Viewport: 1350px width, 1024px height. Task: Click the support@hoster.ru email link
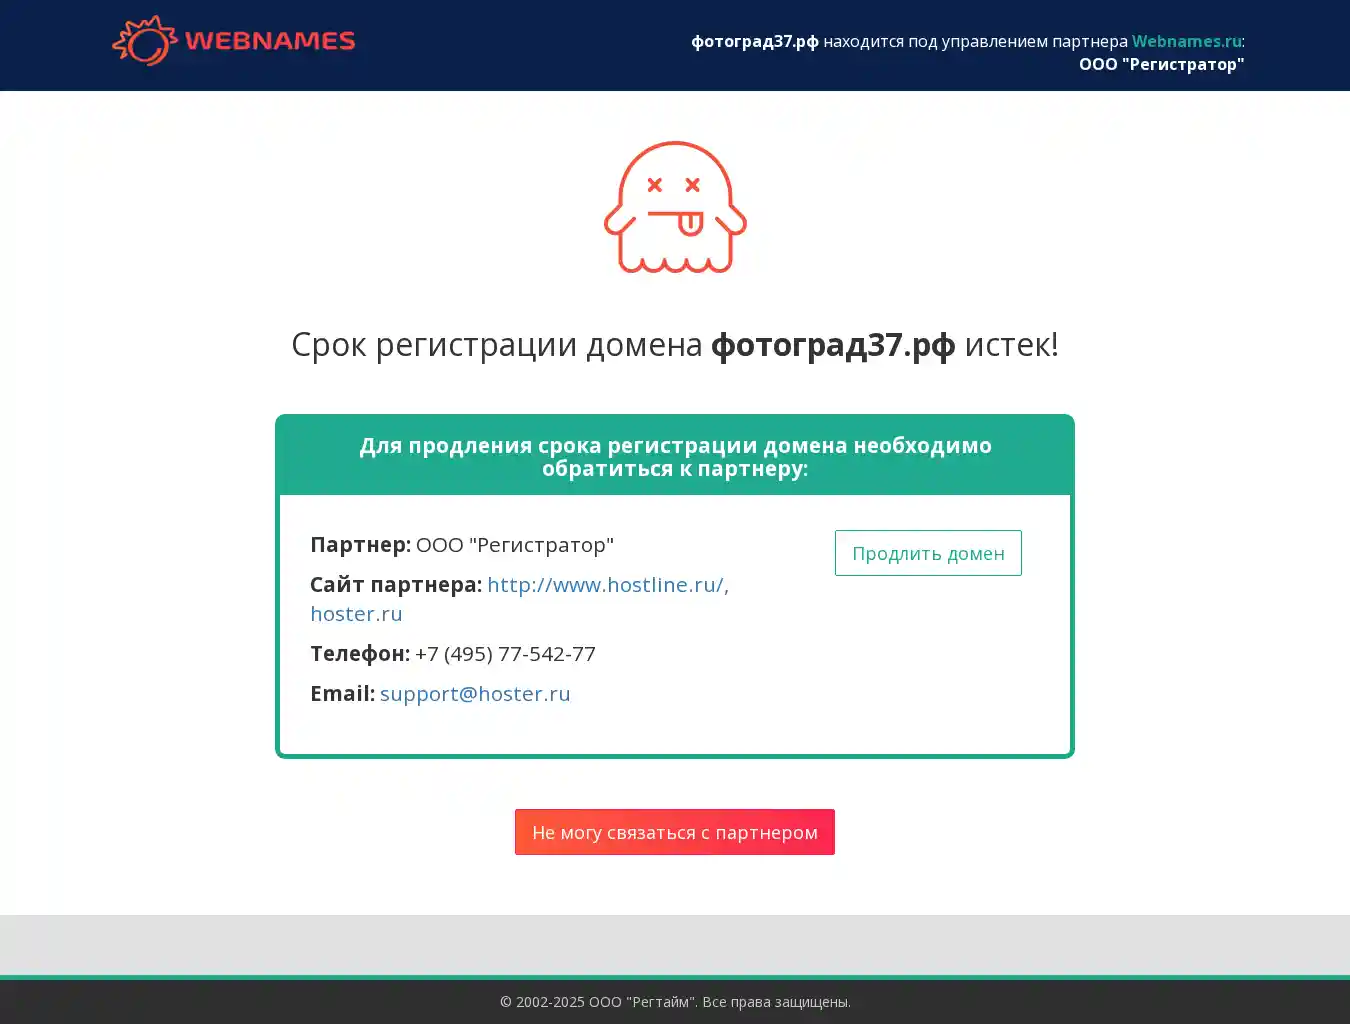pyautogui.click(x=475, y=693)
